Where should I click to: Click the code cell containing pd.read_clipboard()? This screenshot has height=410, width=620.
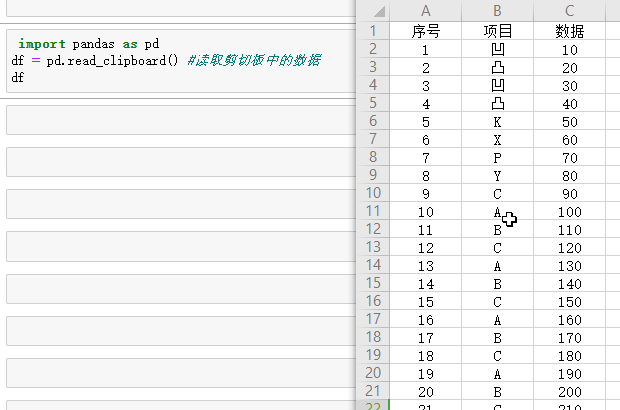pos(181,61)
